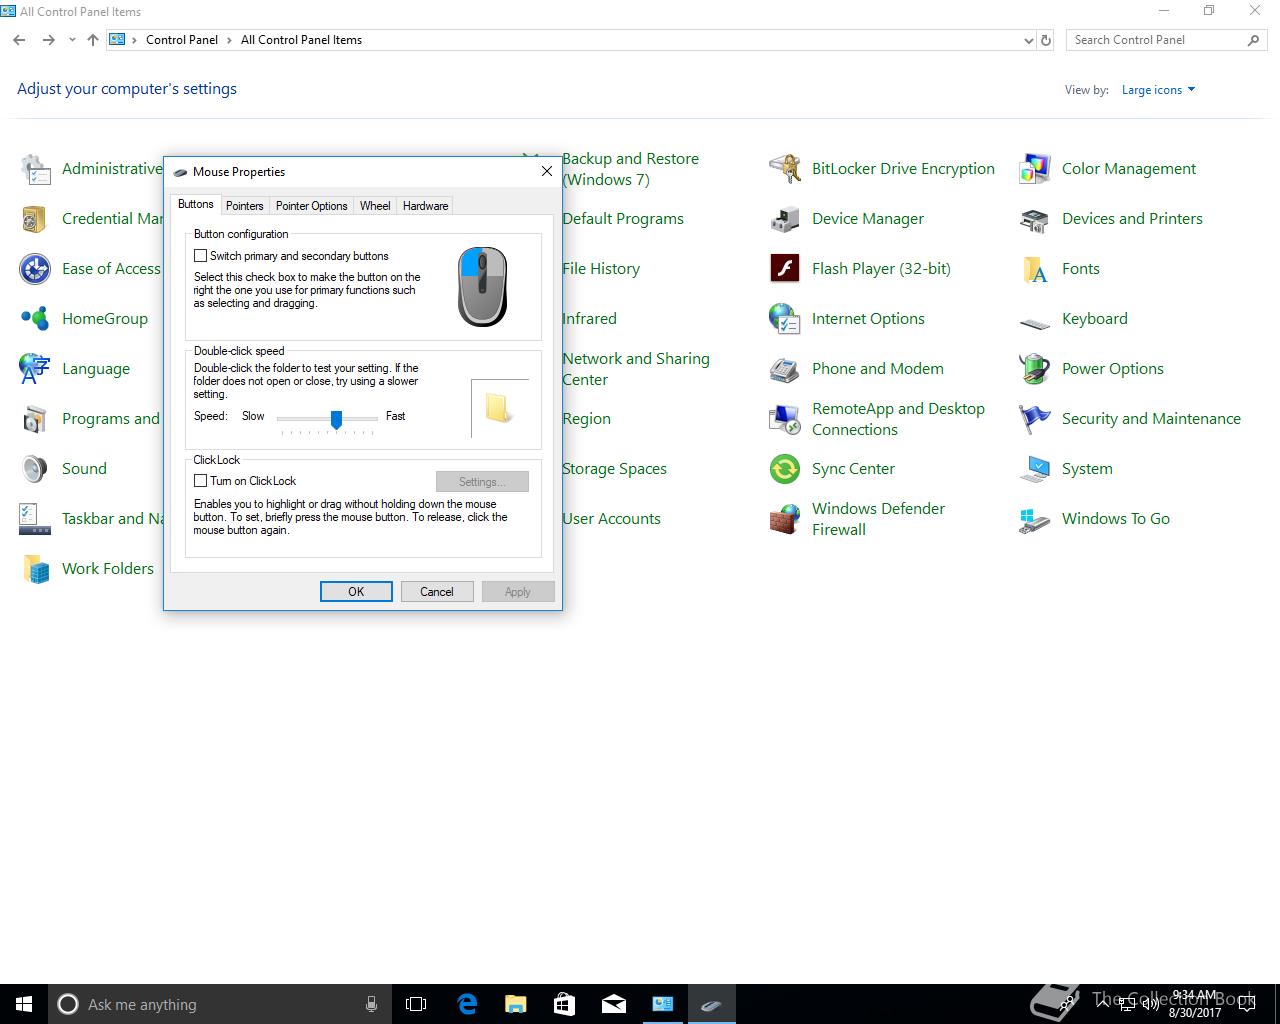Open the Sync Center icon

pos(785,469)
